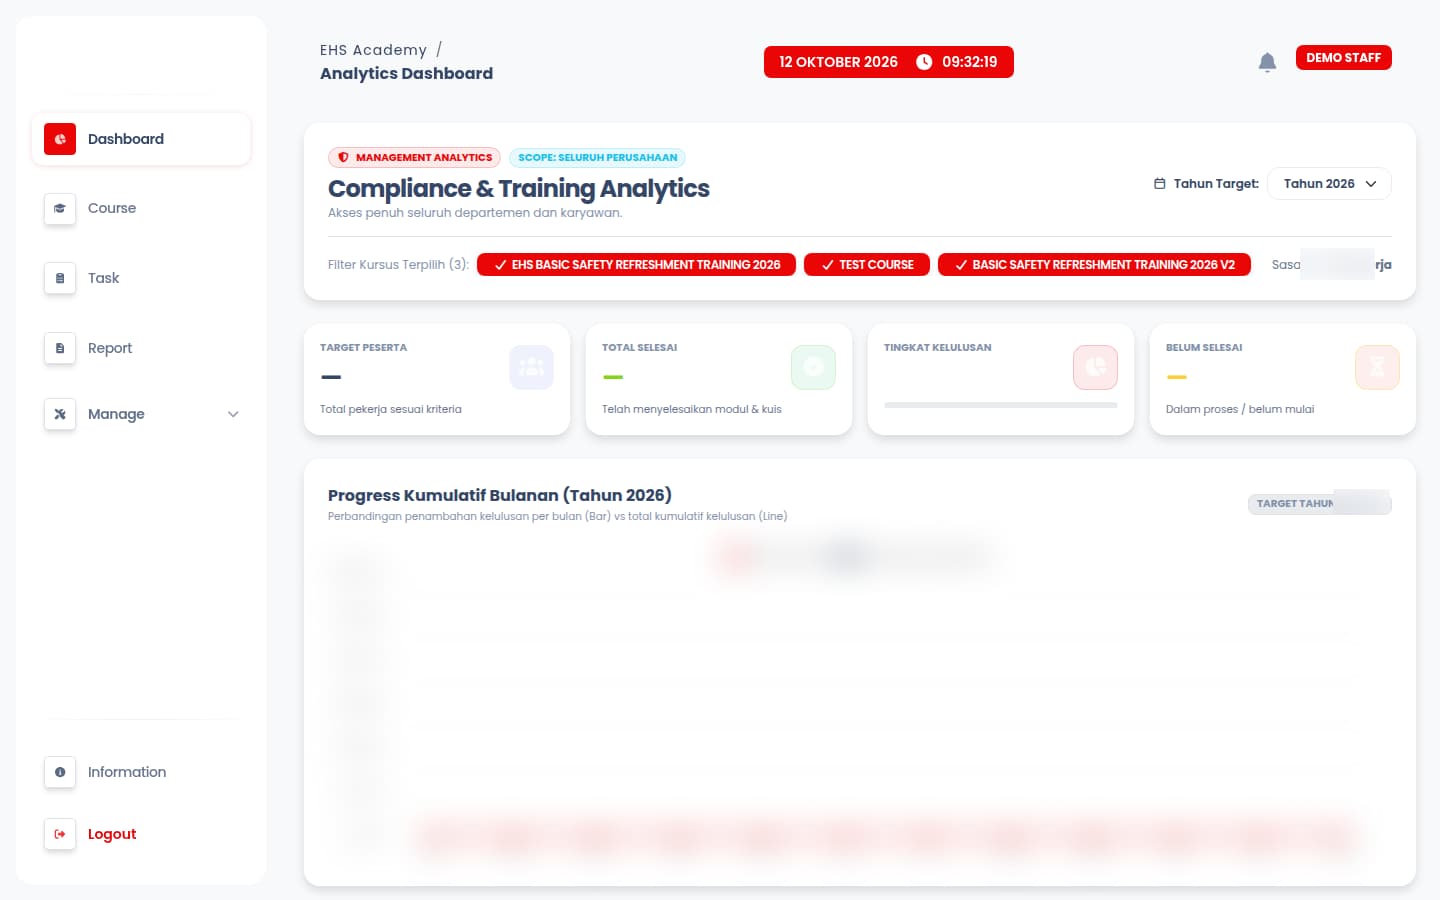Click the Scope: Seluruh Perusahaan badge

click(x=597, y=157)
